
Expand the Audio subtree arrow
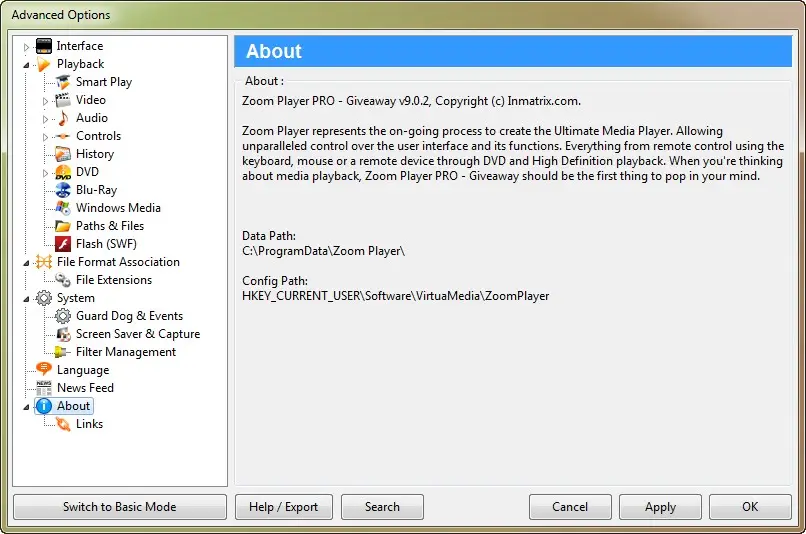pos(45,119)
